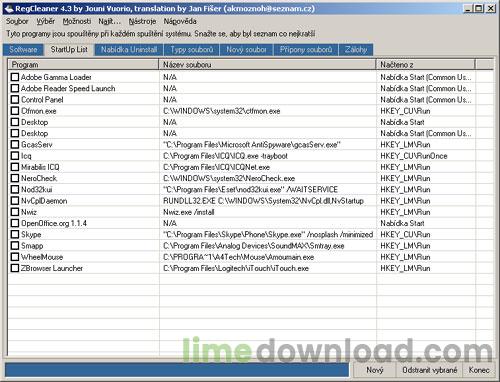The height and width of the screenshot is (382, 500).
Task: Toggle the Skype checkbox
Action: [x=15, y=234]
